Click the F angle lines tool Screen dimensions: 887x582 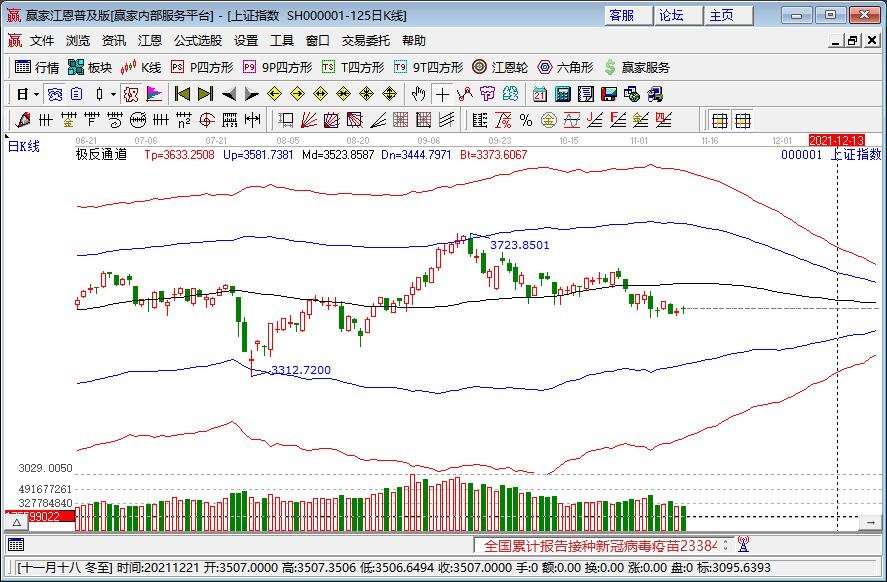618,120
